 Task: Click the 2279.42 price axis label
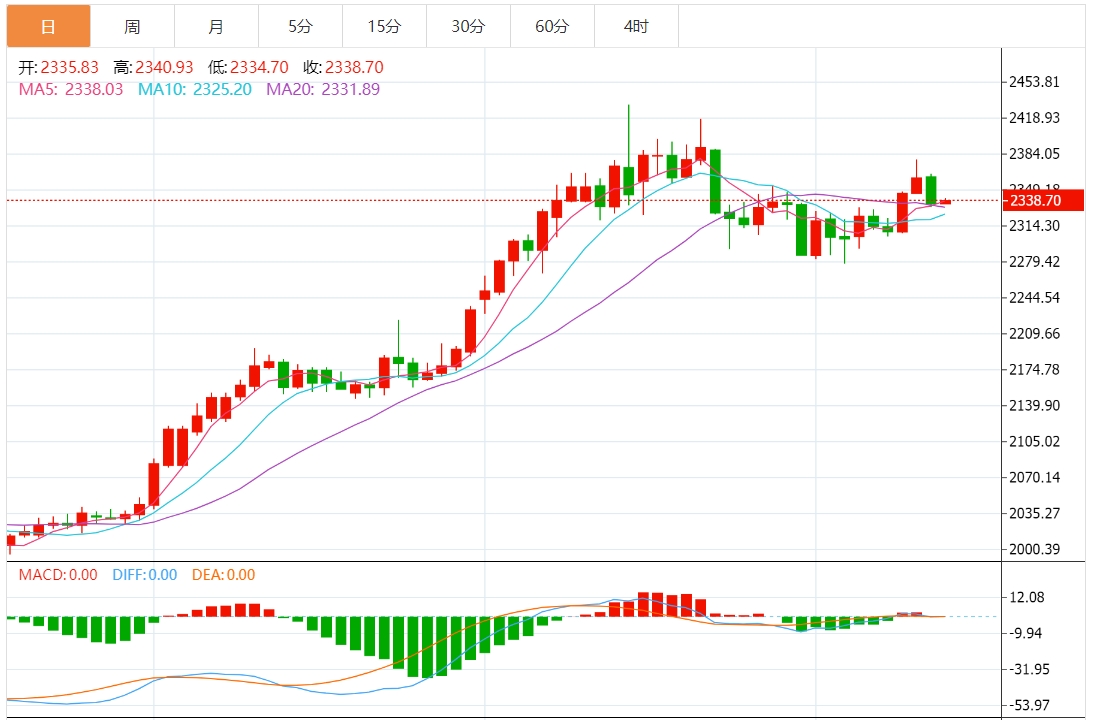pyautogui.click(x=1034, y=262)
